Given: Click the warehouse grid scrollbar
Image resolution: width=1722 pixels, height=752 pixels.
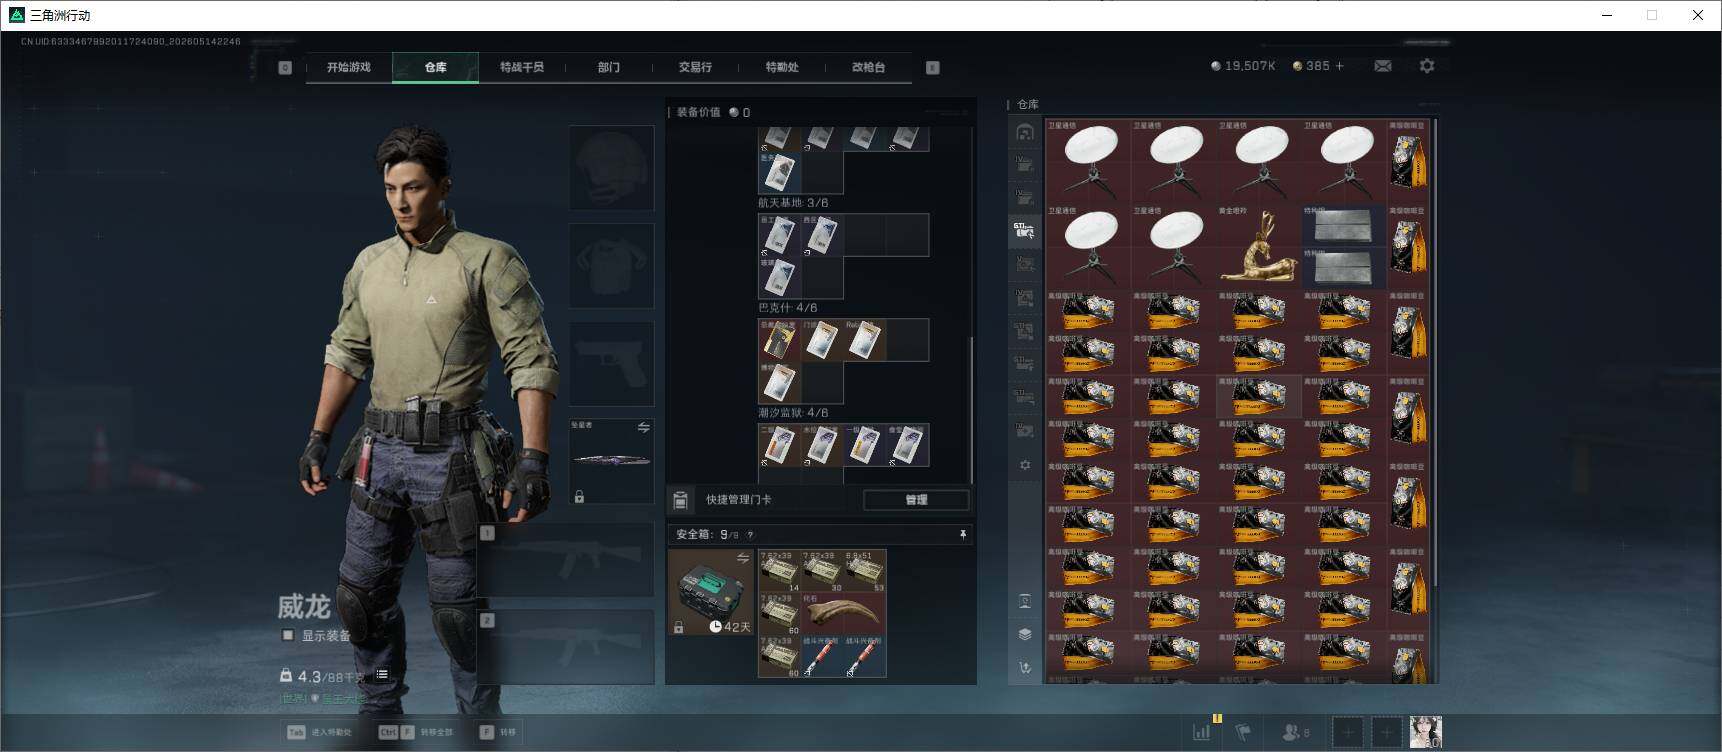Looking at the screenshot, I should (x=1435, y=352).
